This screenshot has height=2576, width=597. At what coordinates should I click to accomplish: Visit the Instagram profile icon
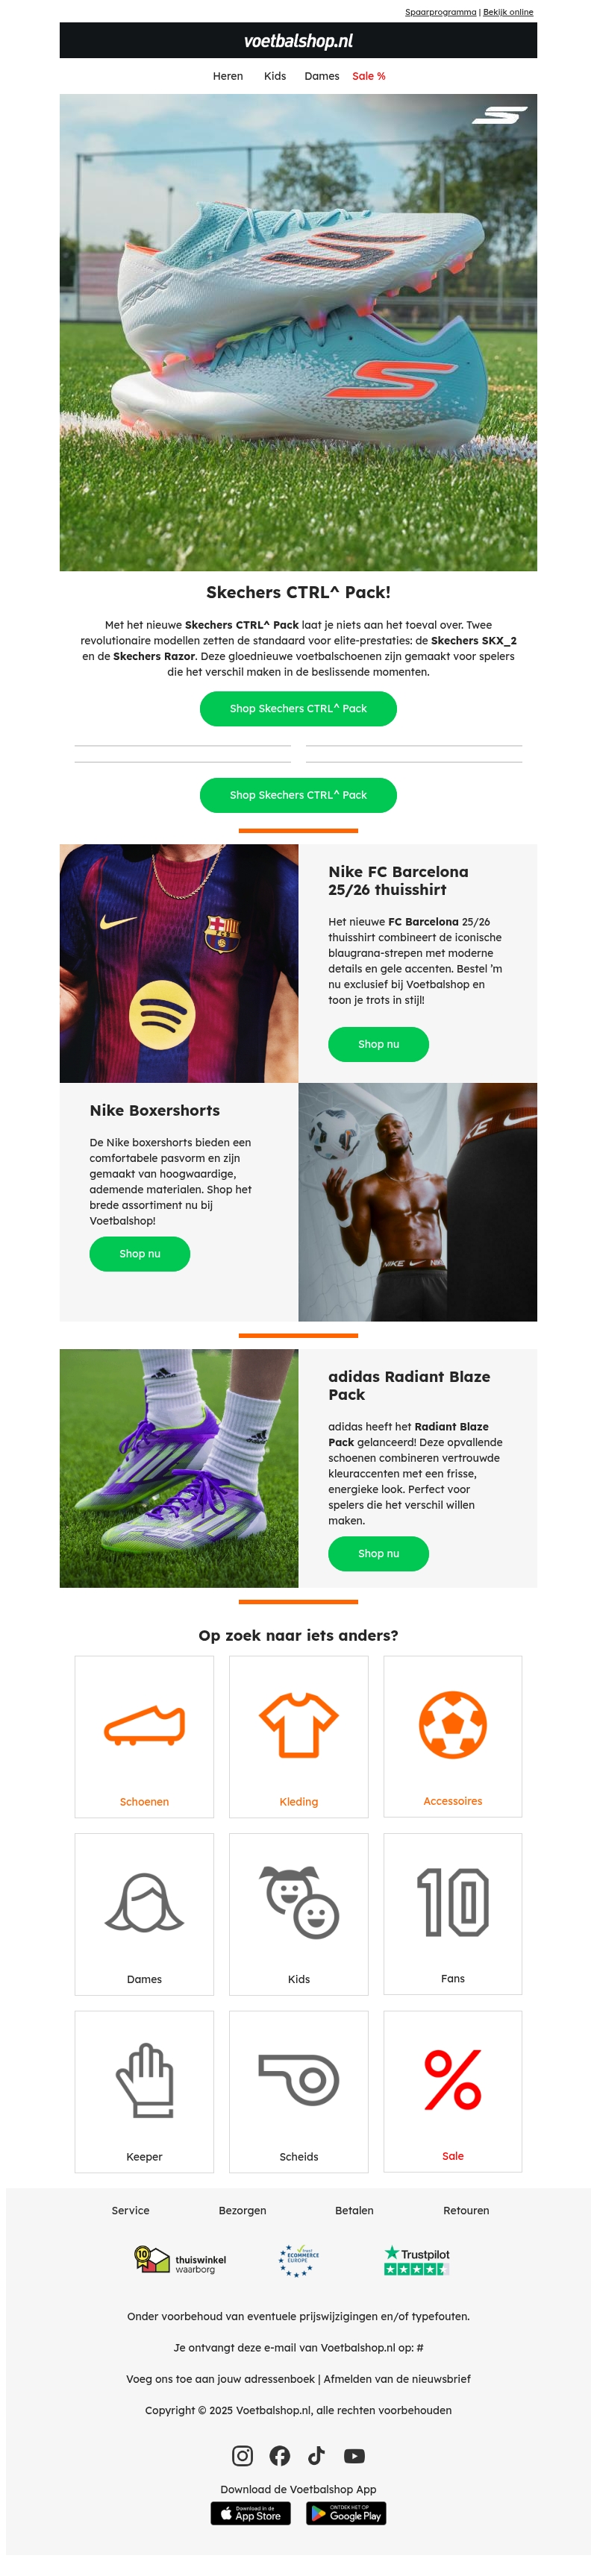tap(242, 2455)
